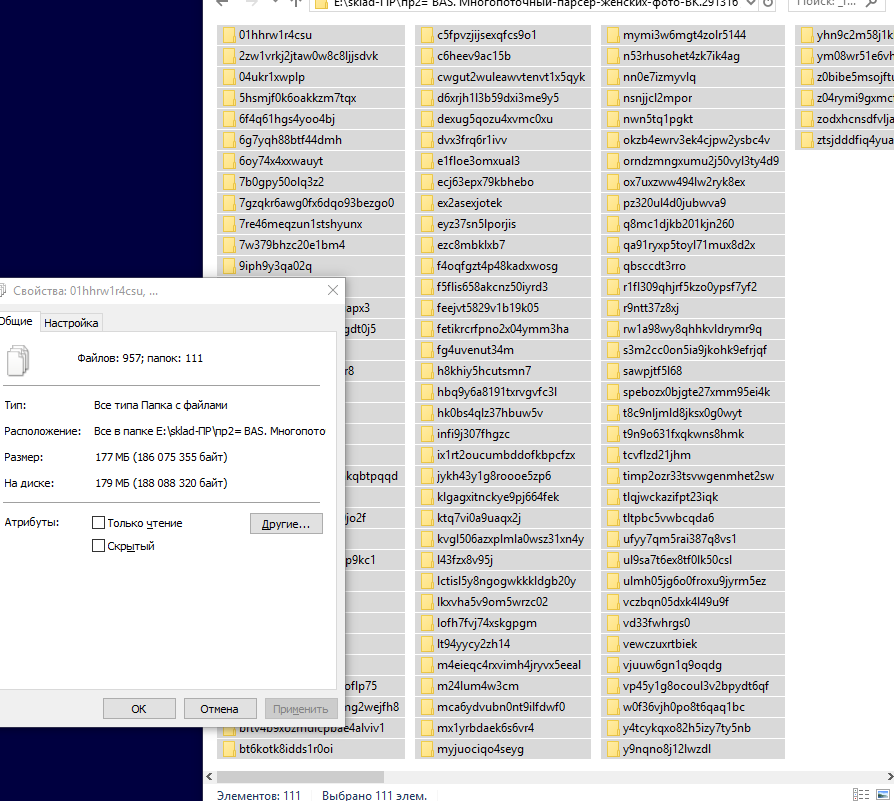
Task: Click folder icon of infi9j307fhgzc
Action: tap(427, 434)
